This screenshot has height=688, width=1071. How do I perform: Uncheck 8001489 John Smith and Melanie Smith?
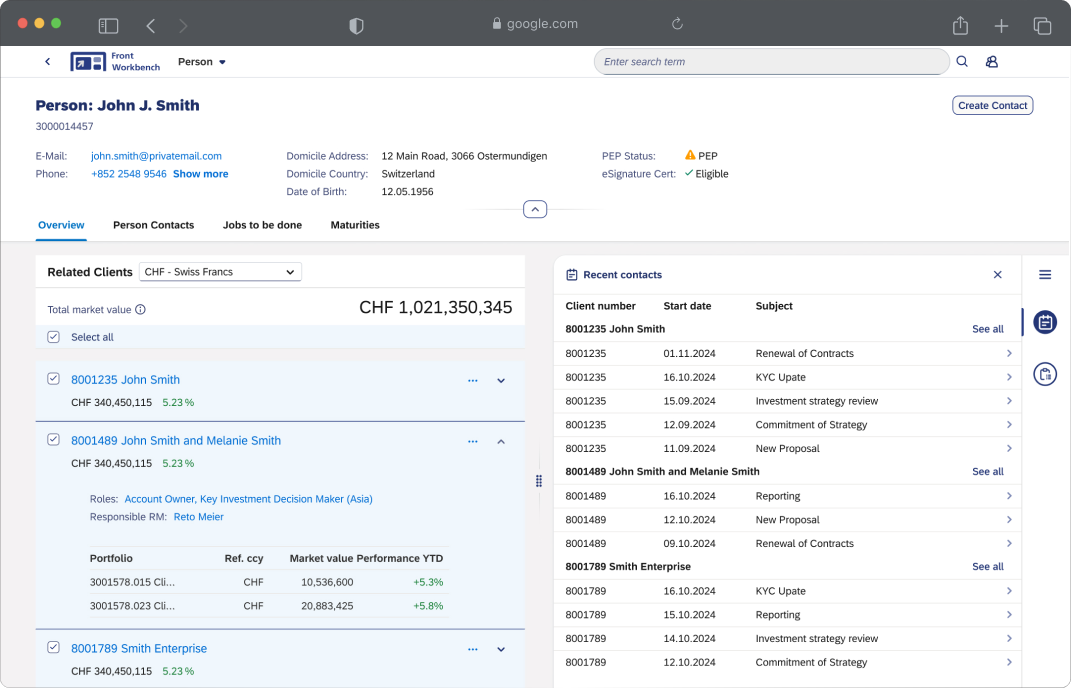click(x=54, y=440)
